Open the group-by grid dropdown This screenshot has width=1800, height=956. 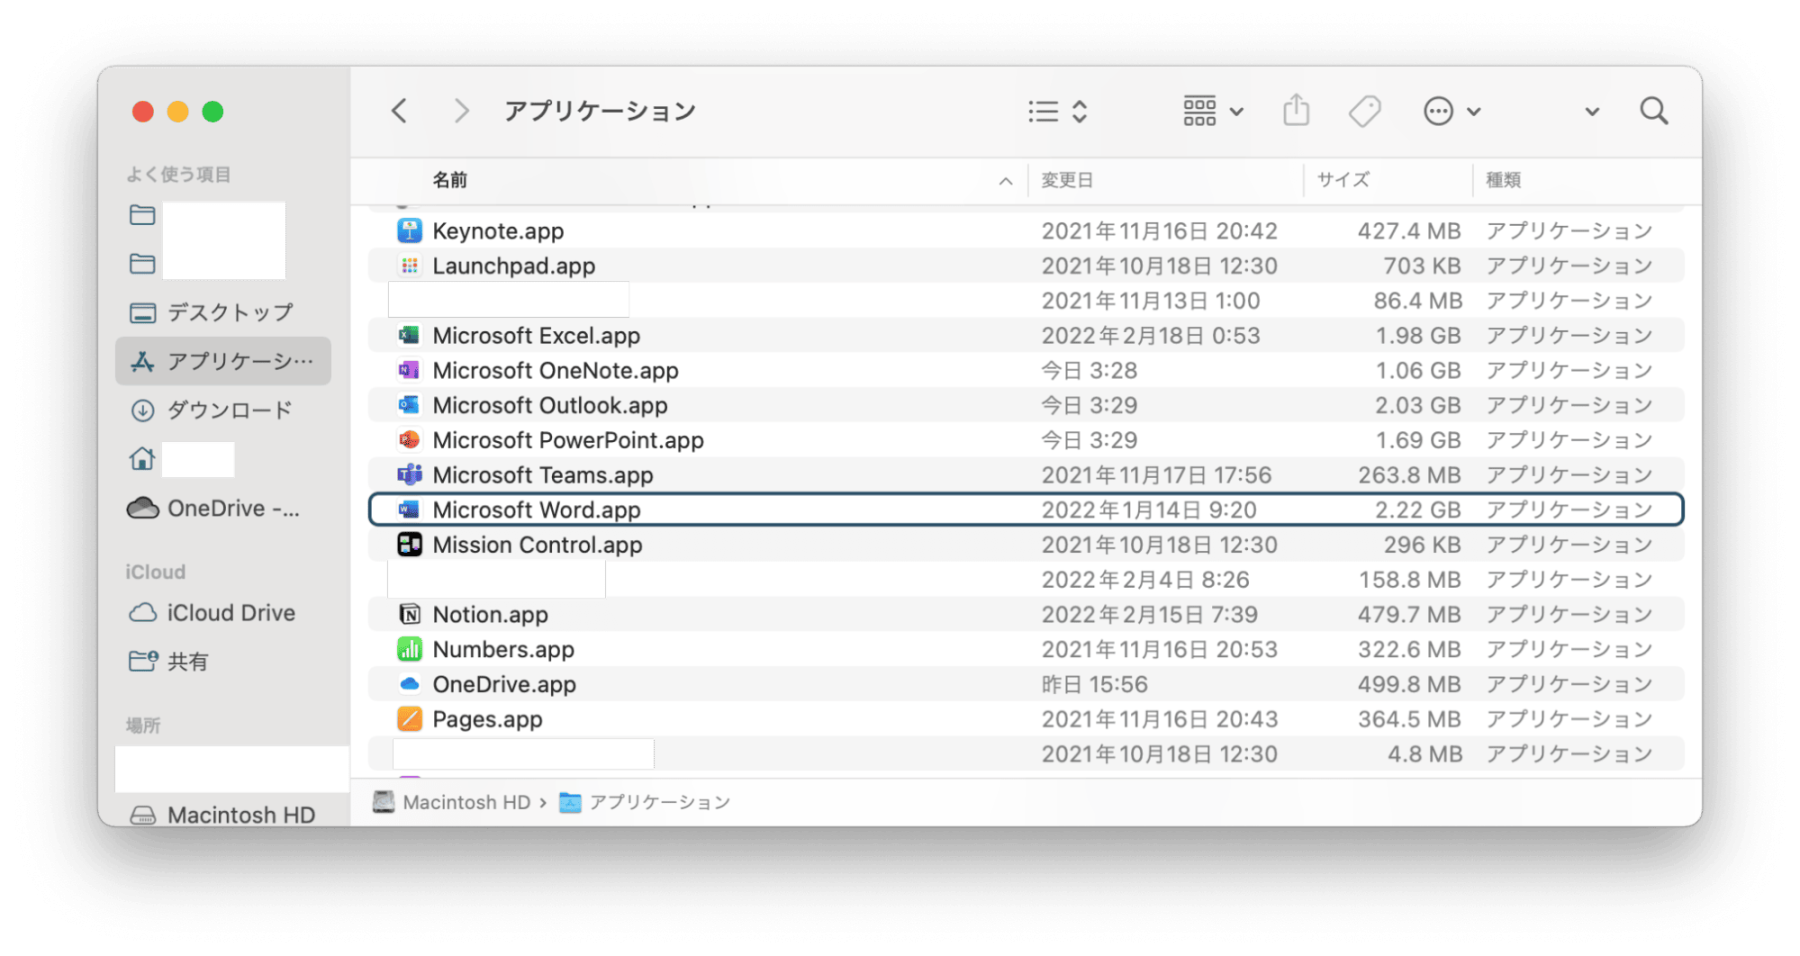click(1213, 111)
